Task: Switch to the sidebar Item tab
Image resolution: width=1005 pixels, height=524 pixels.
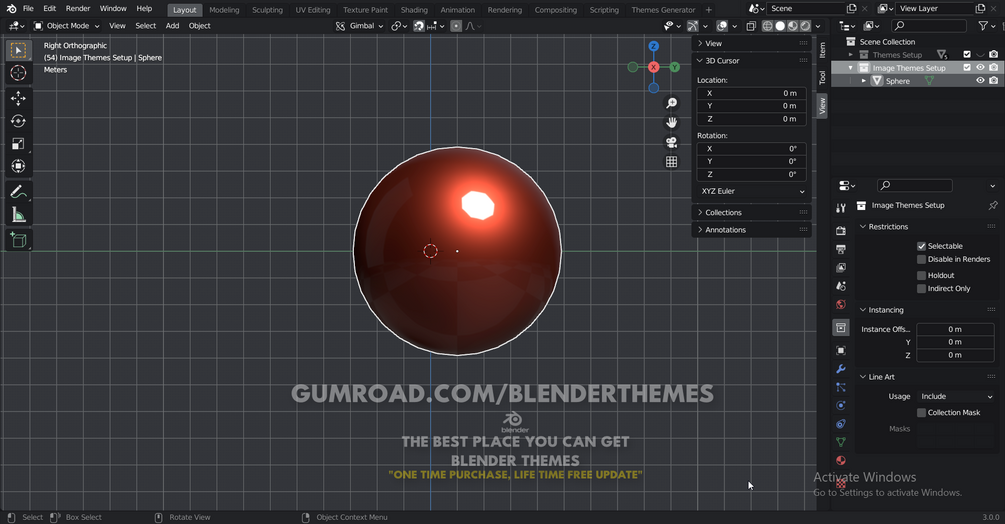Action: coord(822,50)
